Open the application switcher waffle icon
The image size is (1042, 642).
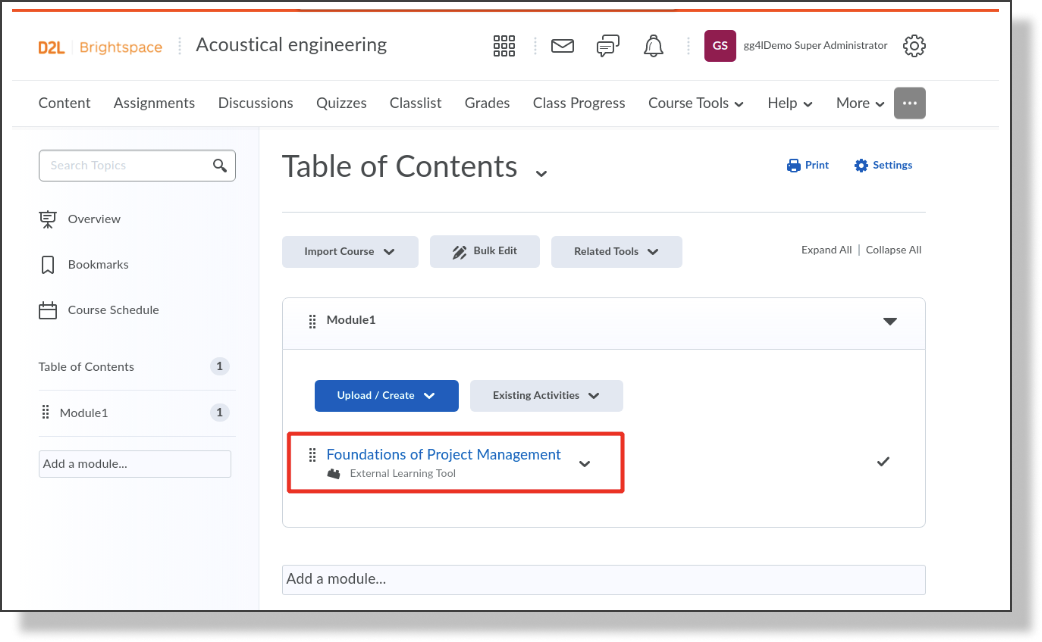(x=504, y=45)
